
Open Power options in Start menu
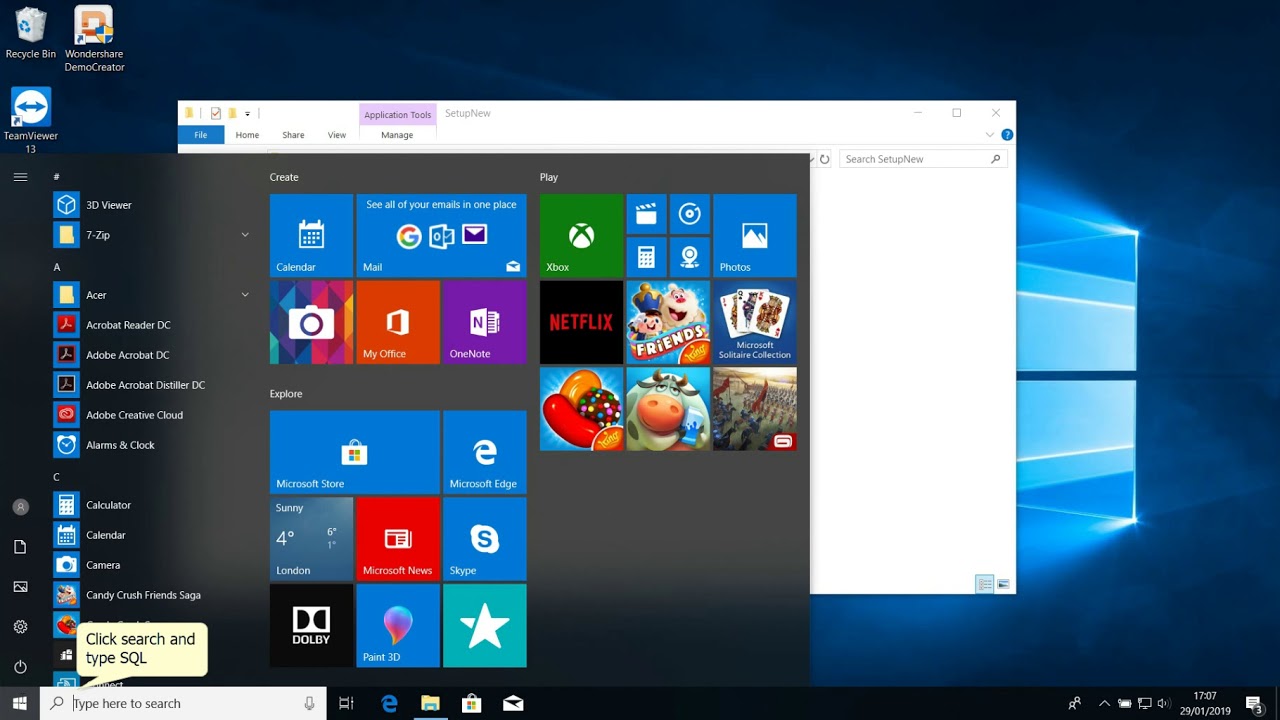(20, 667)
